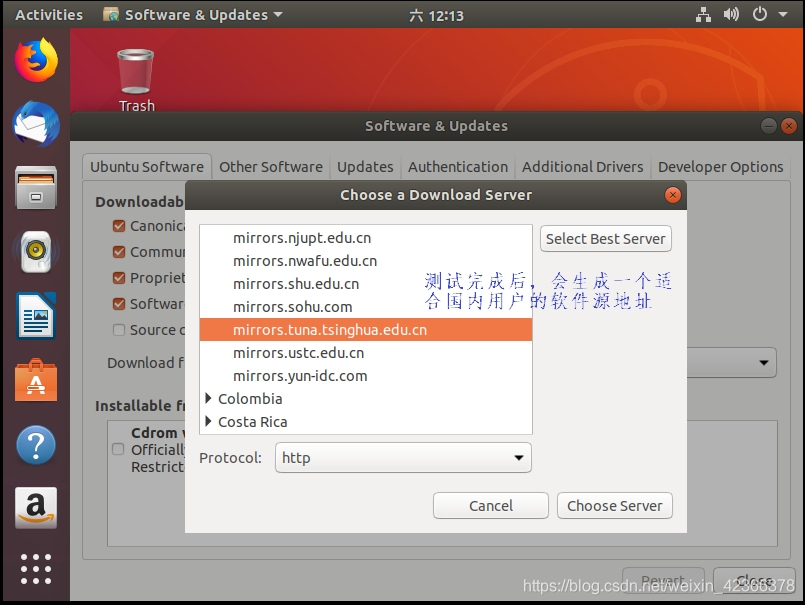This screenshot has height=605, width=805.
Task: Switch to the Additional Drivers tab
Action: point(583,167)
